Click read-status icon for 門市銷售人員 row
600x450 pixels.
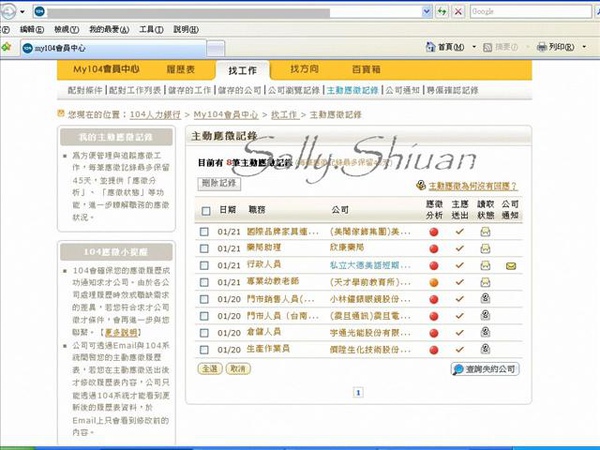tap(485, 298)
